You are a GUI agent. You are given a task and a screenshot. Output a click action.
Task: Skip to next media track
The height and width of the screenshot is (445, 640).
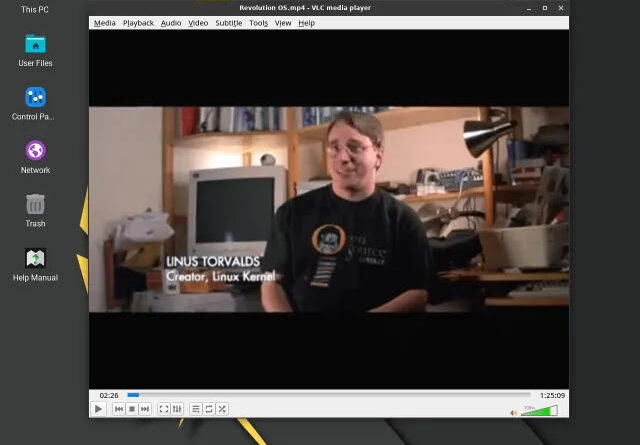point(145,409)
